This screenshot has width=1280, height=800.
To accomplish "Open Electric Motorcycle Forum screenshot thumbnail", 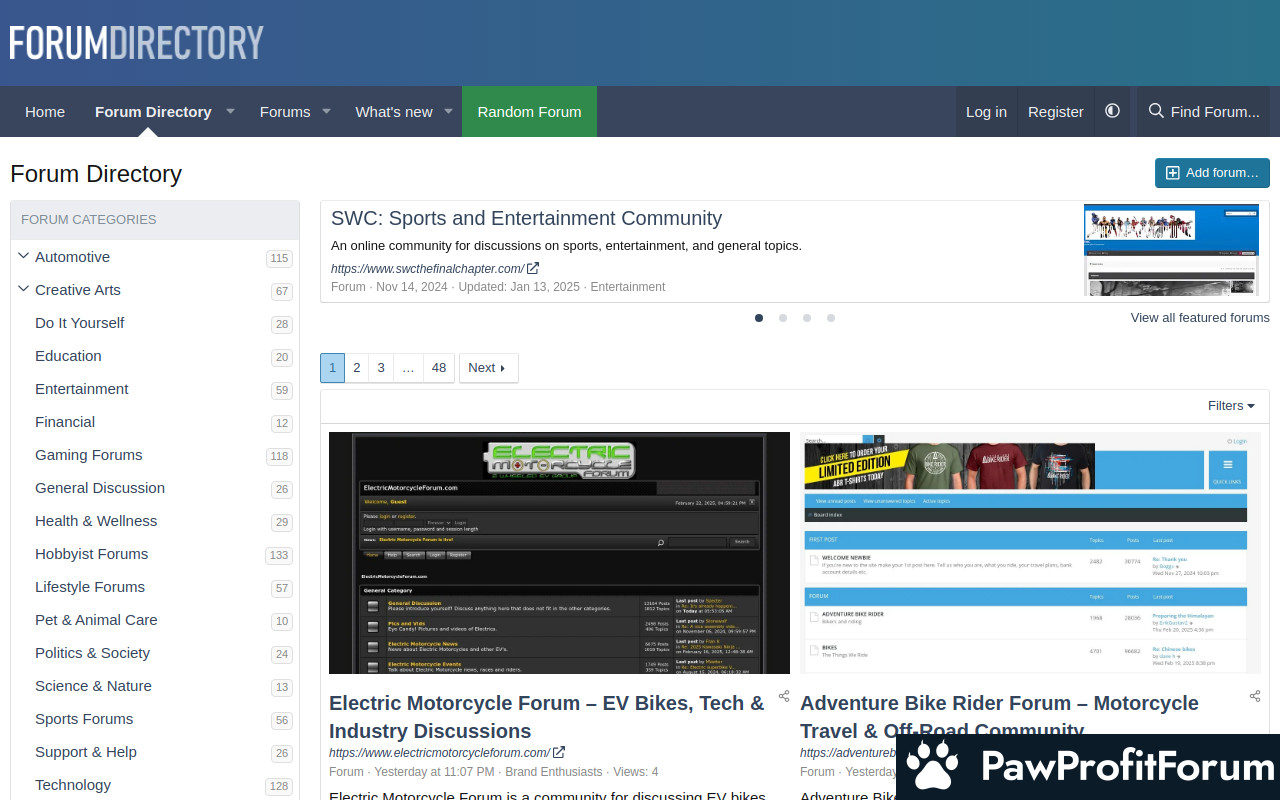I will (x=559, y=553).
